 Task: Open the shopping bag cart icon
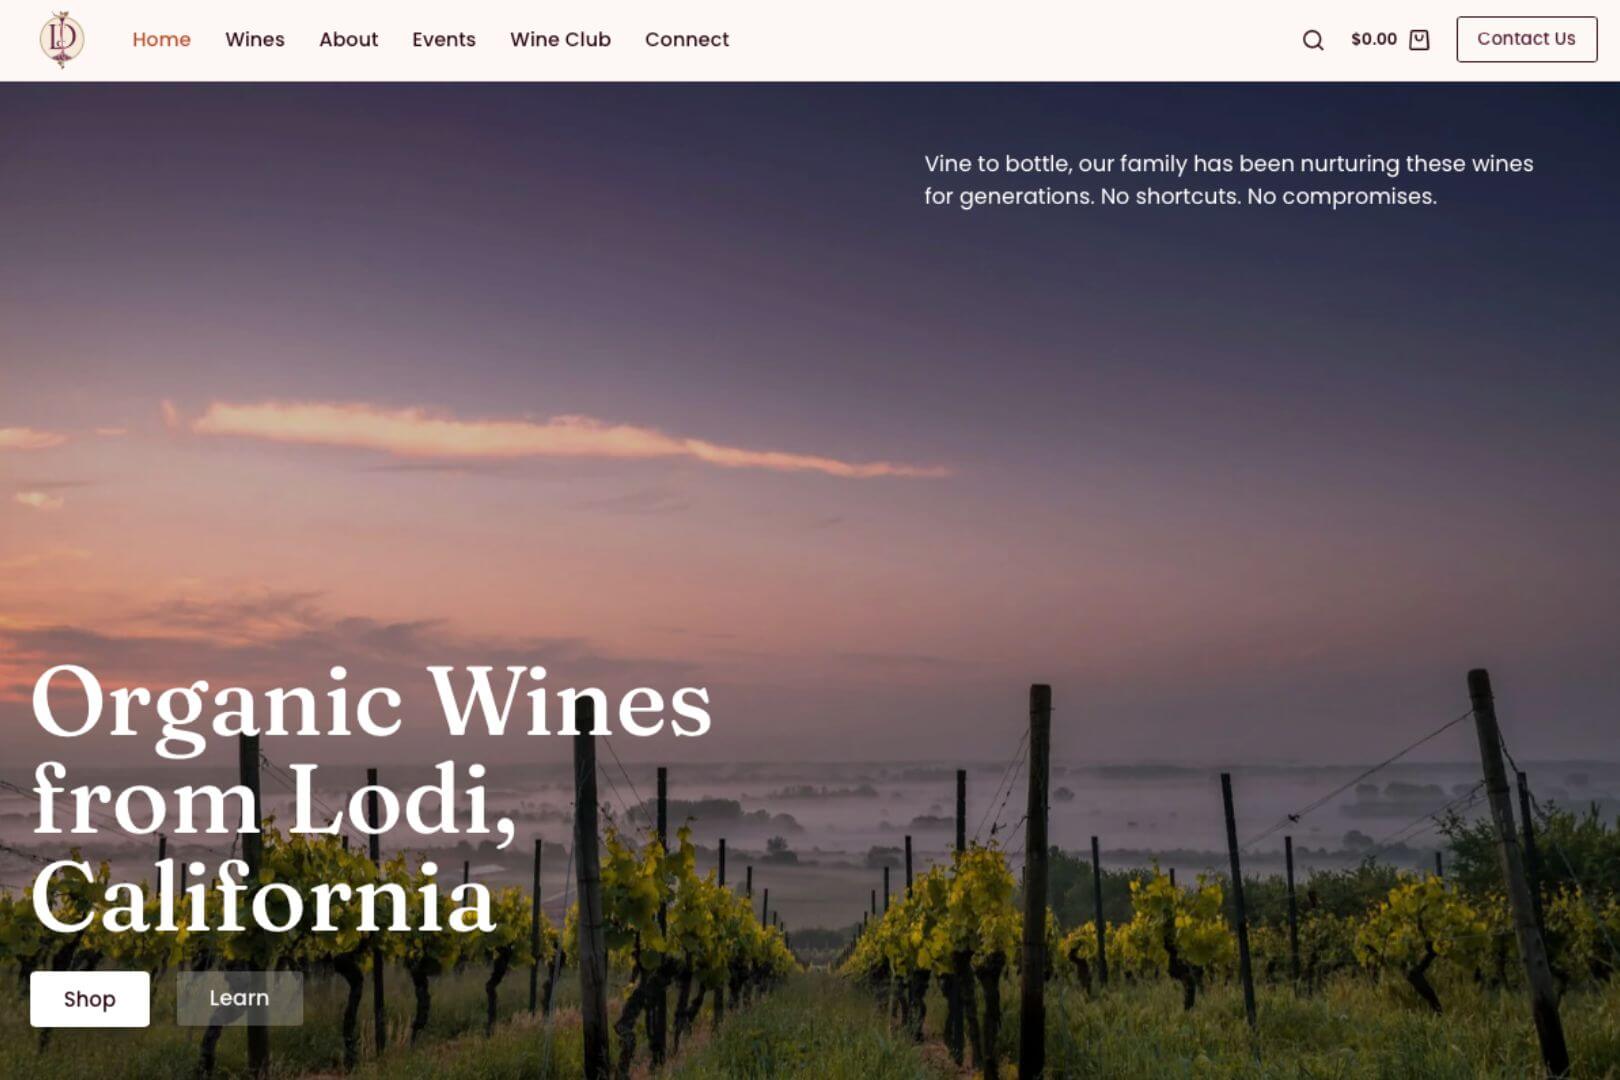click(x=1419, y=40)
